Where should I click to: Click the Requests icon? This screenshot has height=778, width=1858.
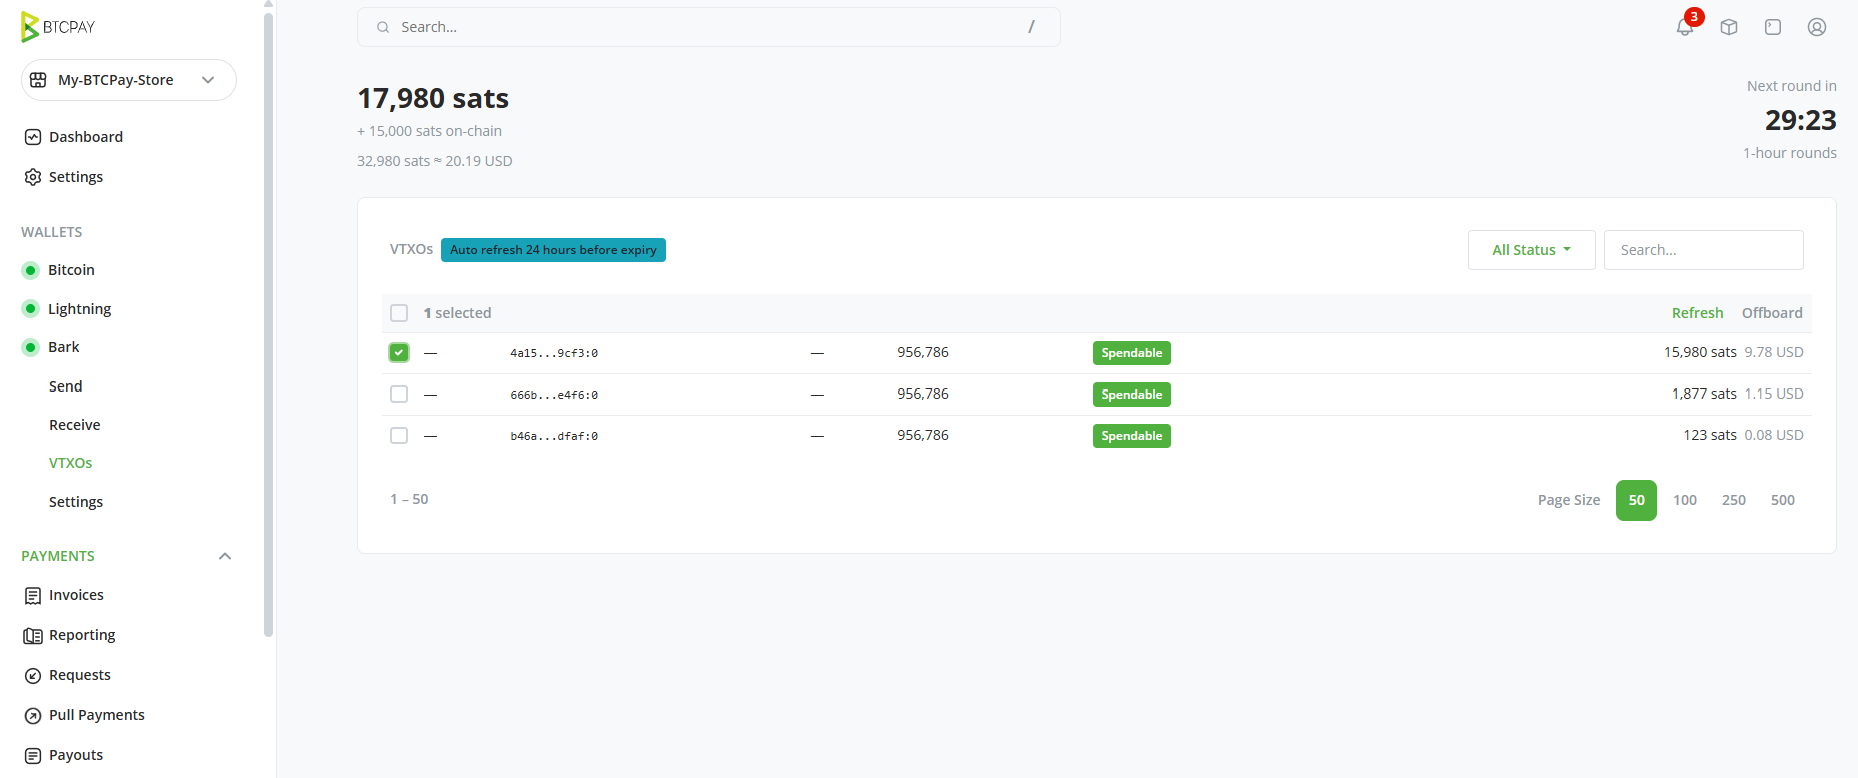click(33, 675)
